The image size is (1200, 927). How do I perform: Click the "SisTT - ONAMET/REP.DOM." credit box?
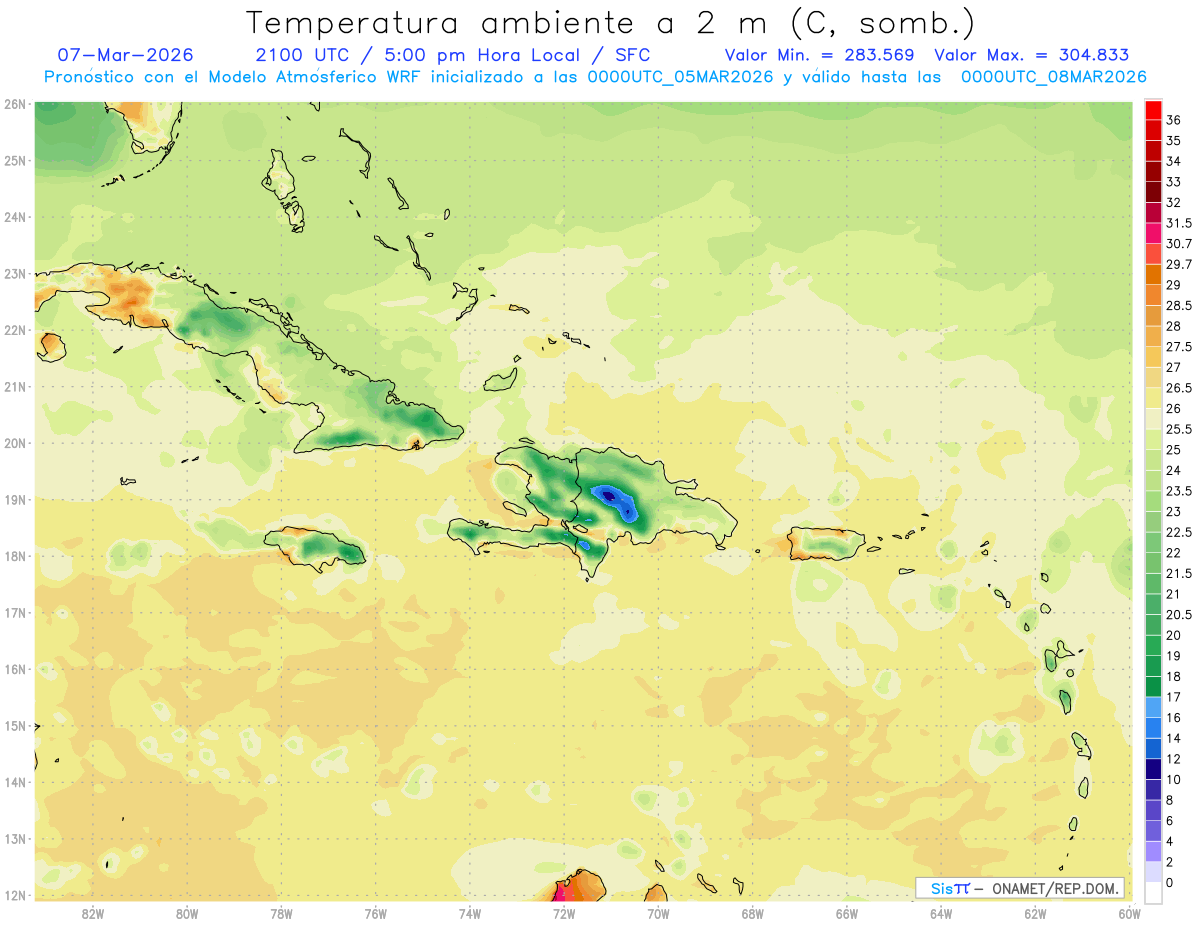[1020, 888]
